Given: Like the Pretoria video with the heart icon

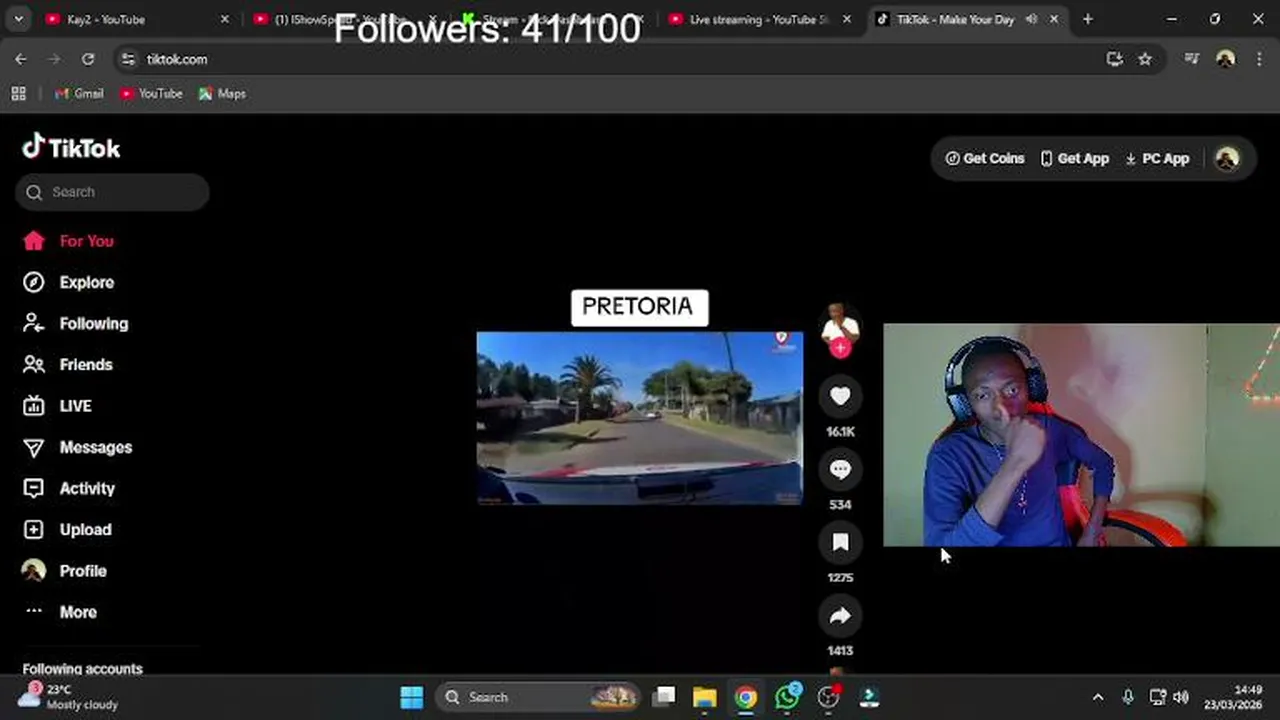Looking at the screenshot, I should tap(840, 397).
